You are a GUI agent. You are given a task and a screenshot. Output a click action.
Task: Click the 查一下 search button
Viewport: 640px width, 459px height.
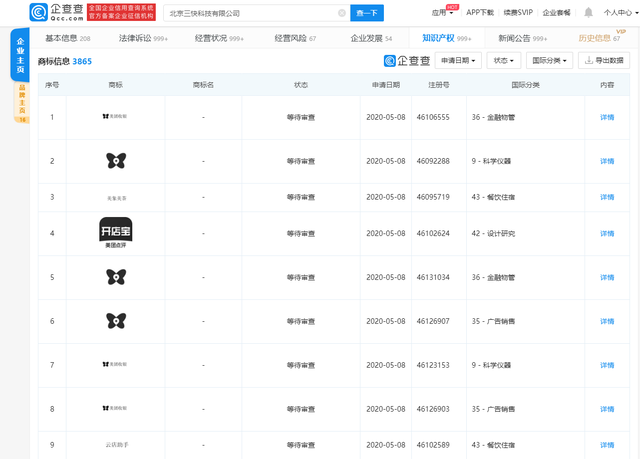pos(367,13)
